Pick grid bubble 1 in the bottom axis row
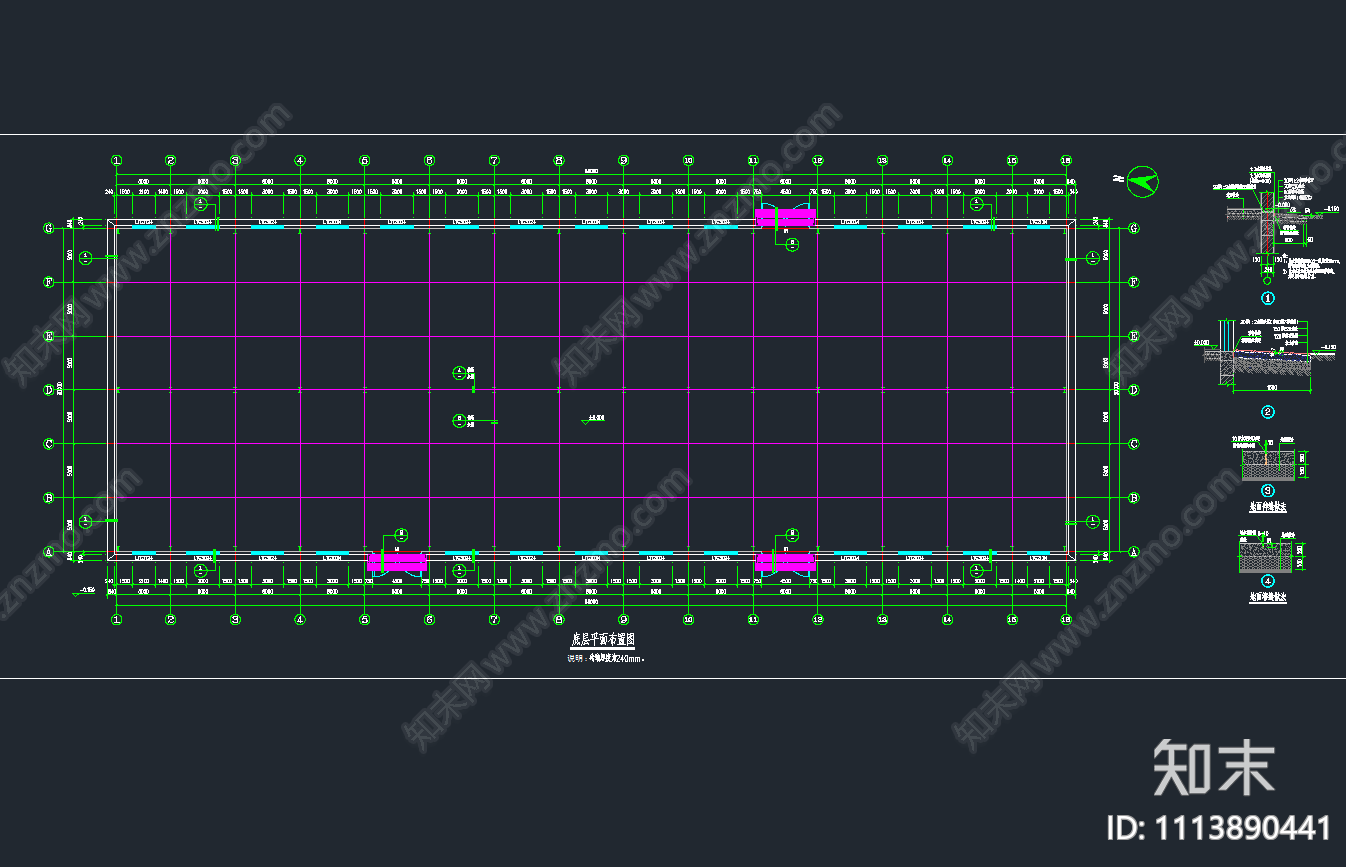 coord(116,620)
